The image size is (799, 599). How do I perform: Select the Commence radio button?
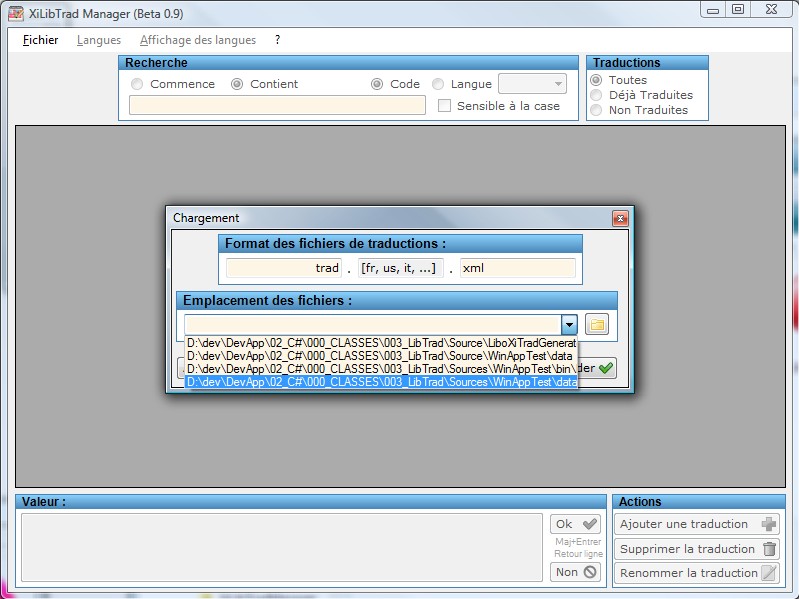tap(137, 84)
